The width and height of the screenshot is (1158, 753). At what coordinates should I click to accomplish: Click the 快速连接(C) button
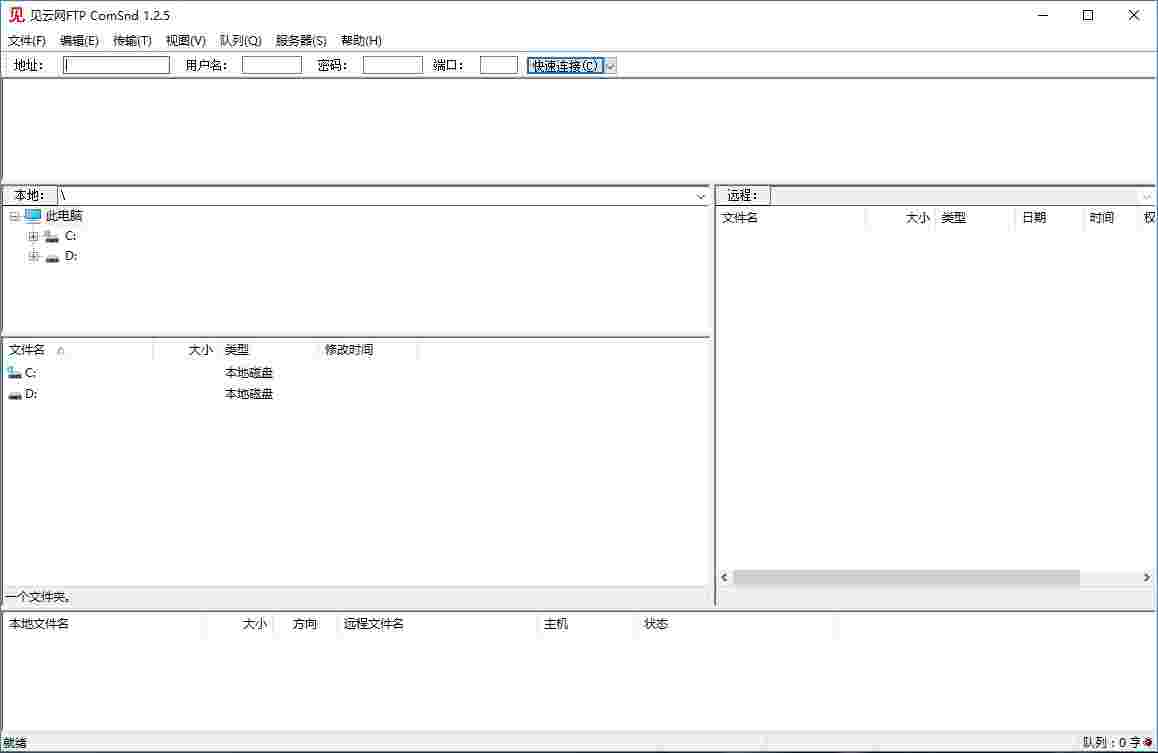click(566, 66)
